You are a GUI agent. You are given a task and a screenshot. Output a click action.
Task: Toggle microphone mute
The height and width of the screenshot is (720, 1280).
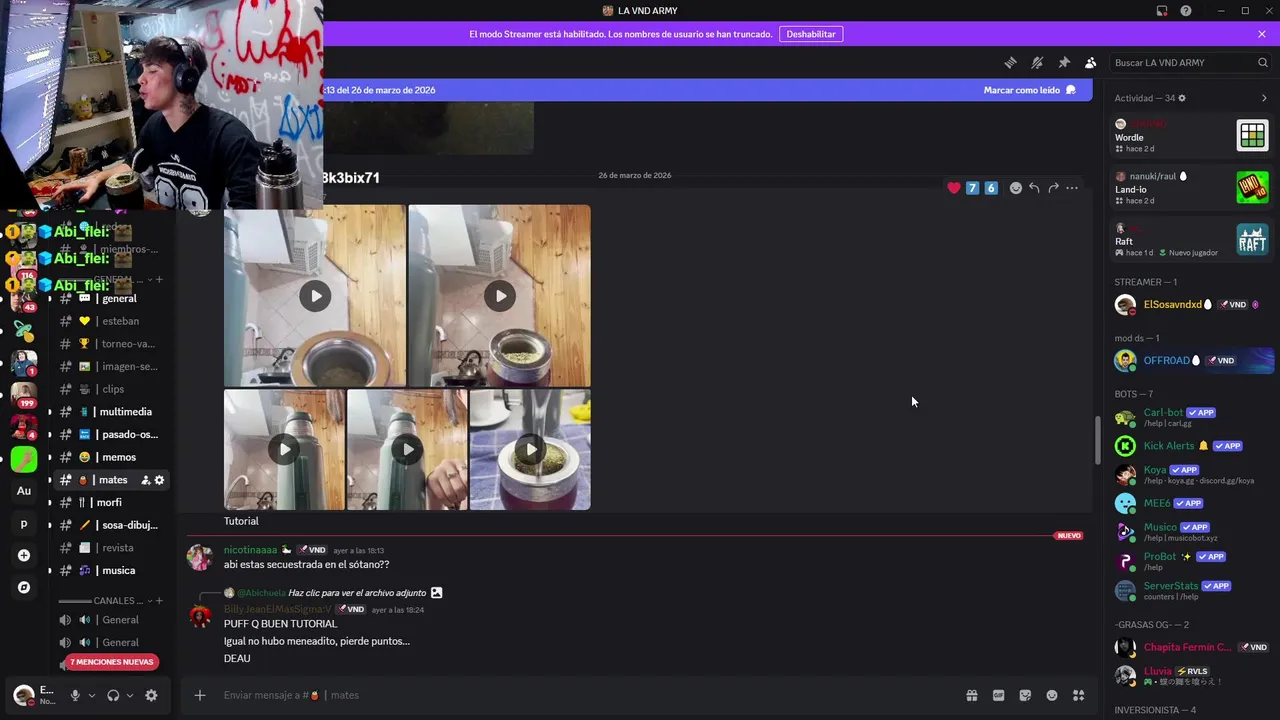pyautogui.click(x=75, y=695)
